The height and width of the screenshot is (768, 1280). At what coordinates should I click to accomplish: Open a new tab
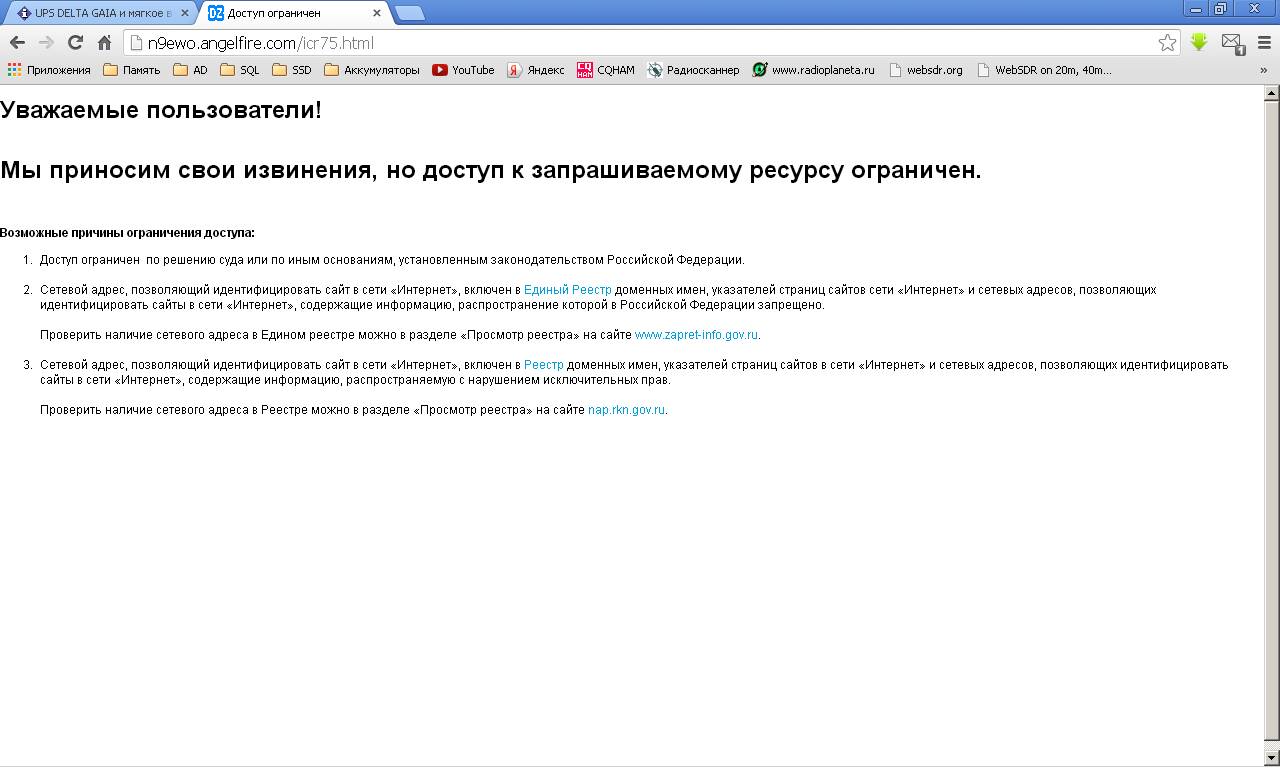point(410,13)
